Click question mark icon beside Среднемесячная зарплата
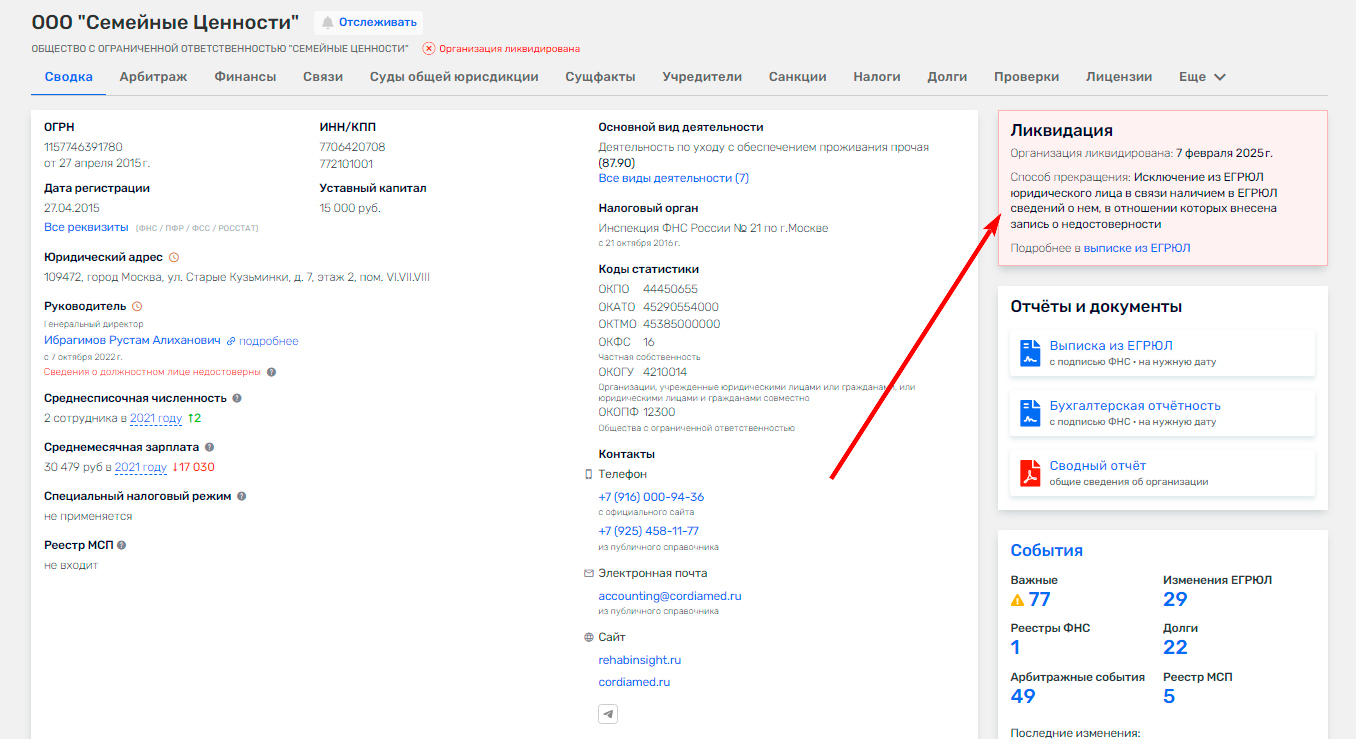 coord(209,447)
